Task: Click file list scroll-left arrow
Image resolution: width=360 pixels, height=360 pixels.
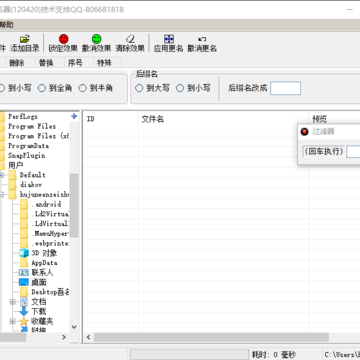Action: [x=88, y=337]
